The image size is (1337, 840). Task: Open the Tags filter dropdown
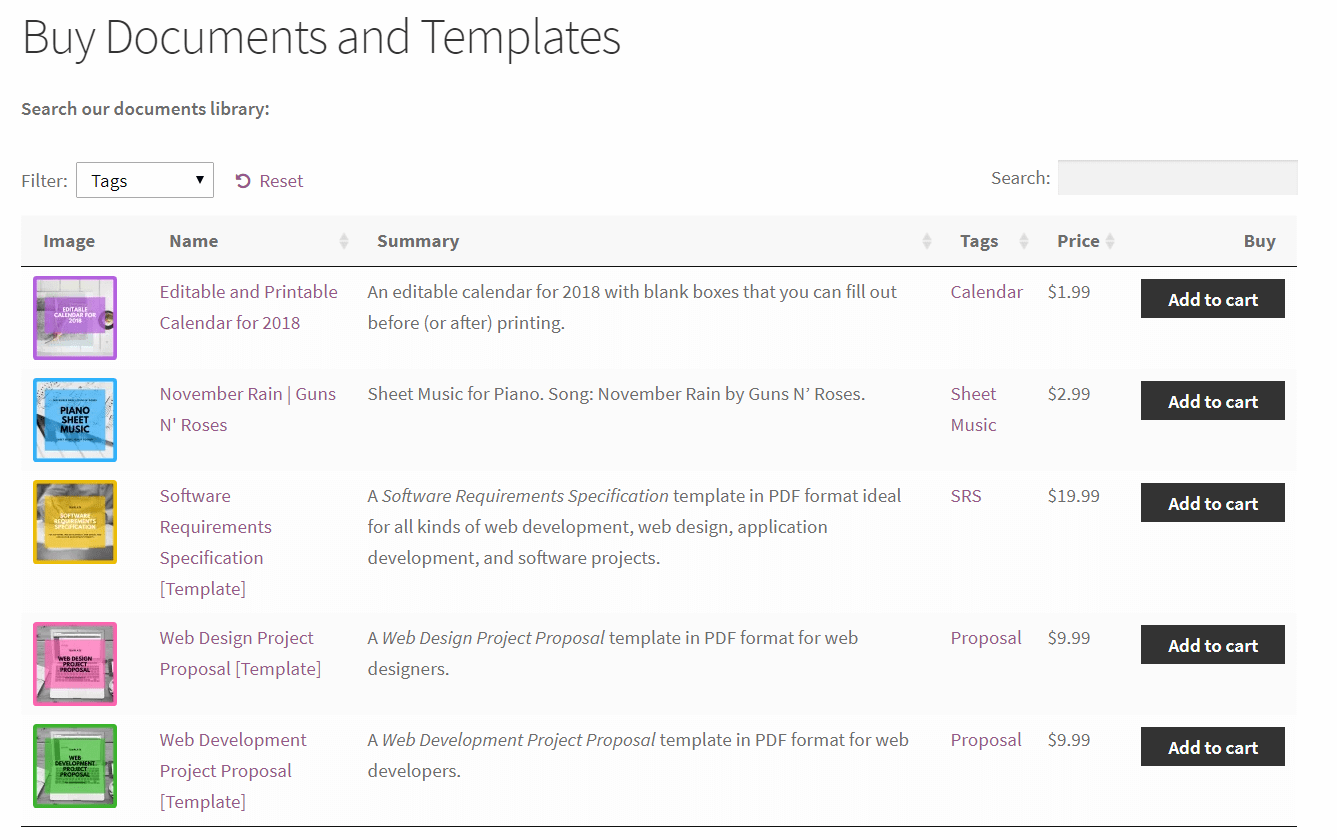(145, 181)
